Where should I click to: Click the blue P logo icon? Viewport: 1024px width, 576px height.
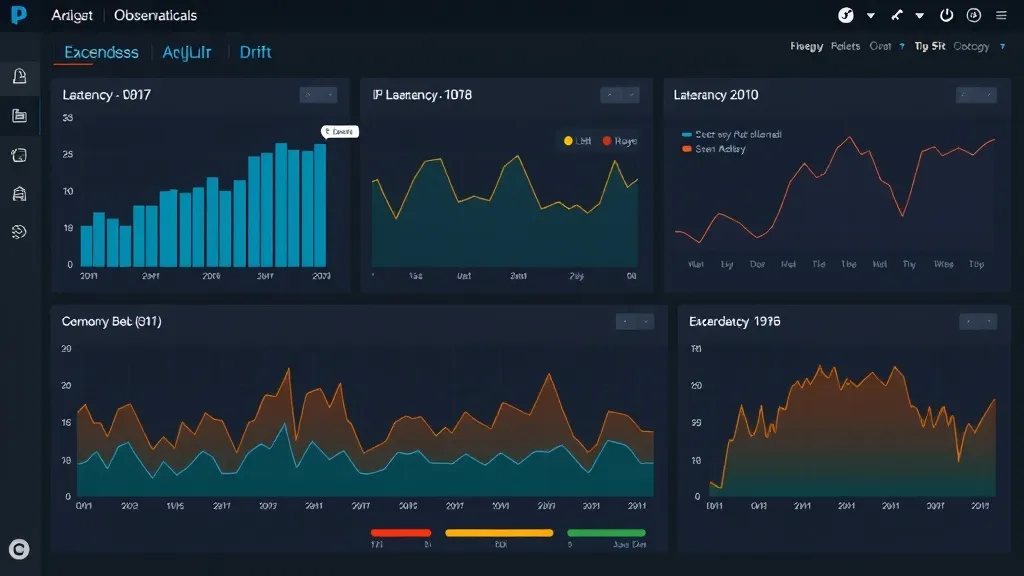[x=19, y=14]
